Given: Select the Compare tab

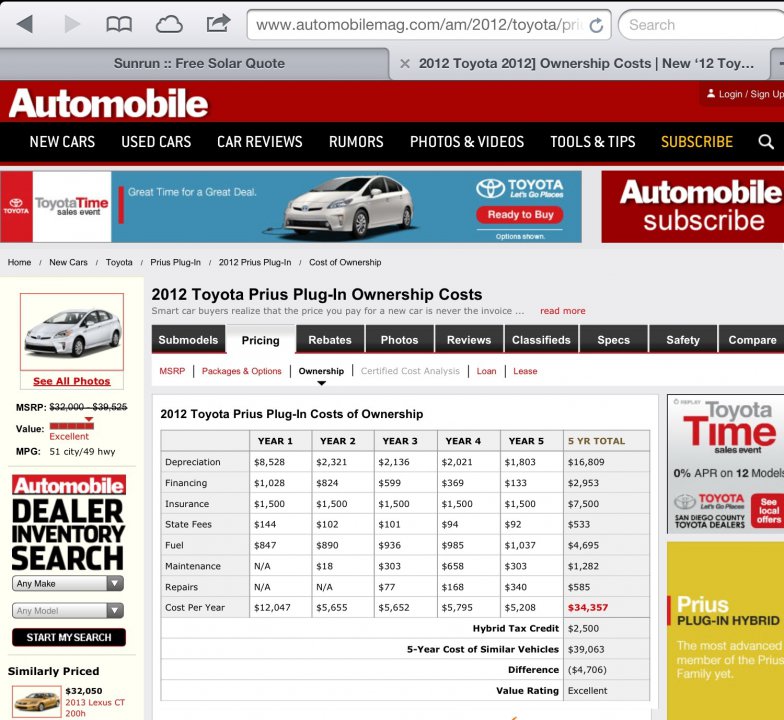Looking at the screenshot, I should click(x=752, y=339).
